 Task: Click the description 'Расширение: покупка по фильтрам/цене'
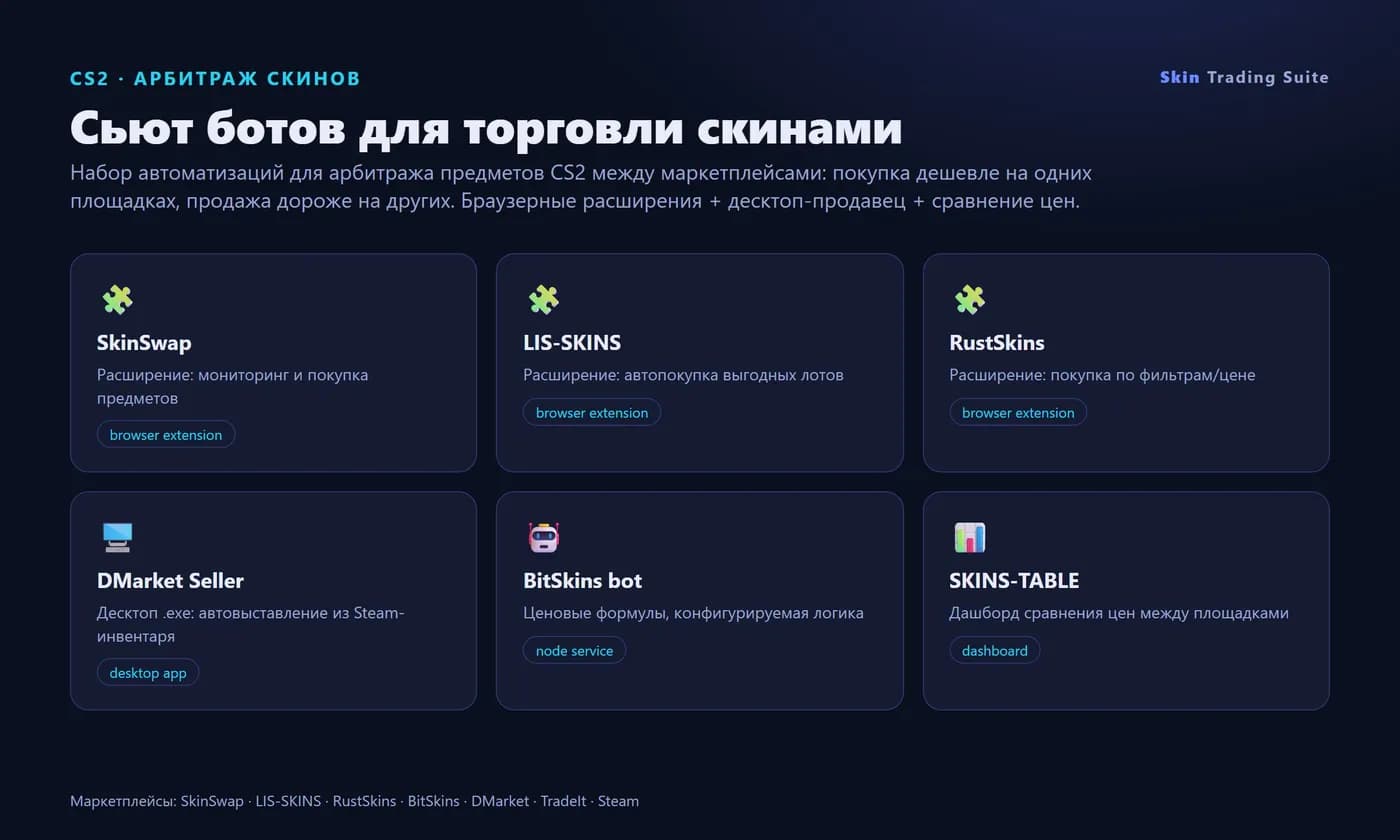(x=1102, y=375)
